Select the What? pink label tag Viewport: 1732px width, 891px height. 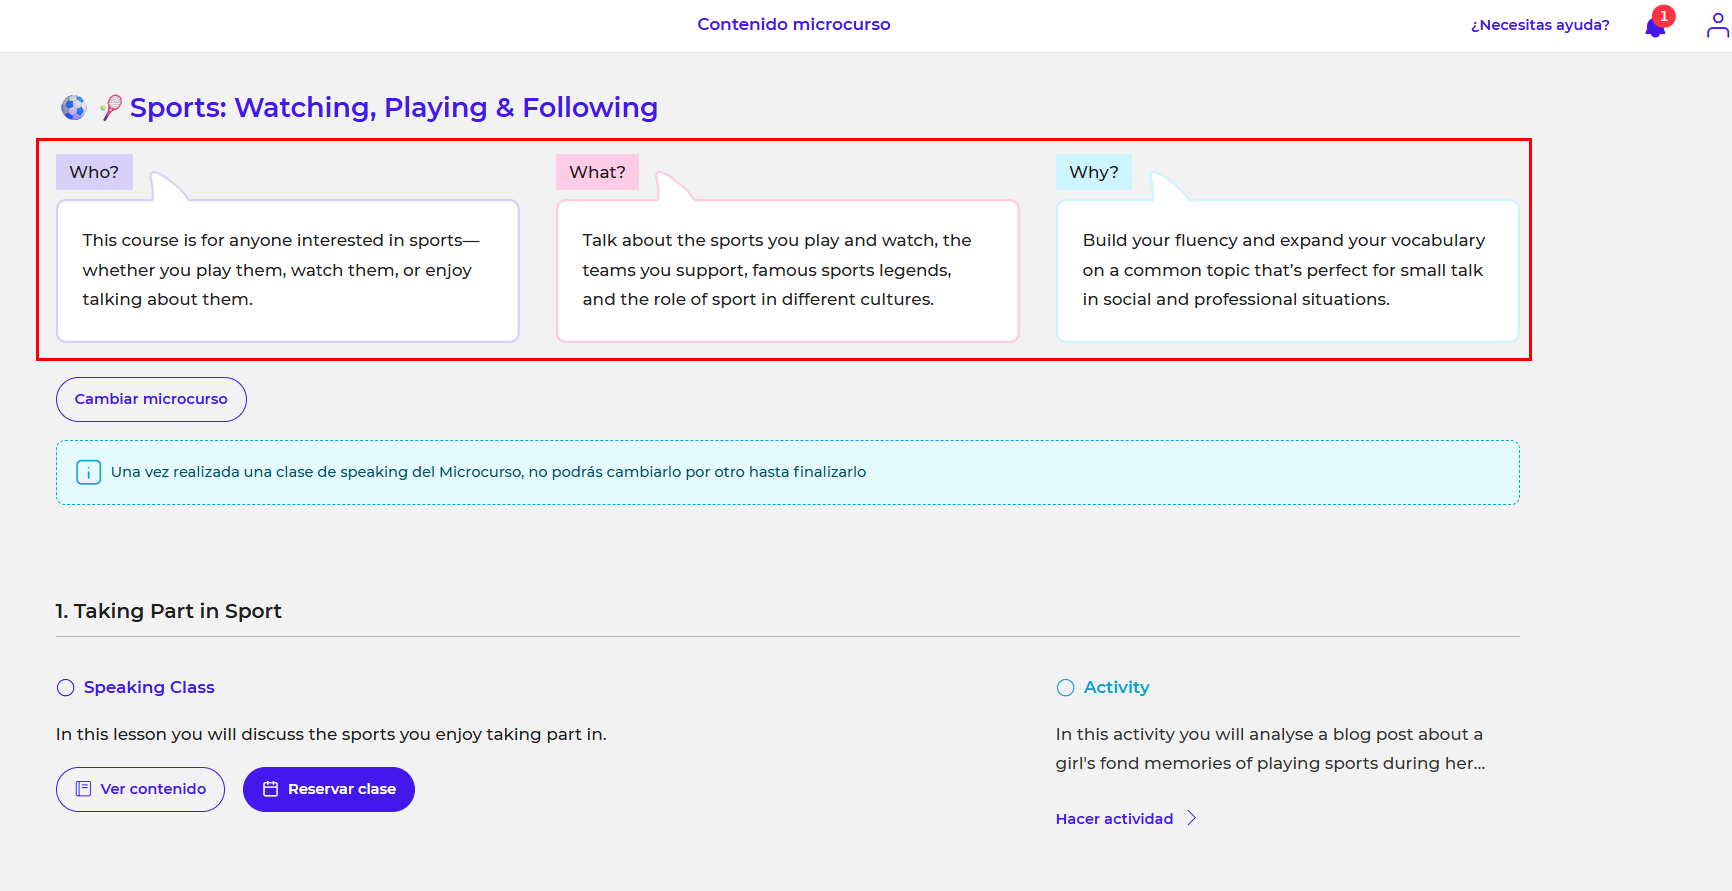tap(597, 172)
